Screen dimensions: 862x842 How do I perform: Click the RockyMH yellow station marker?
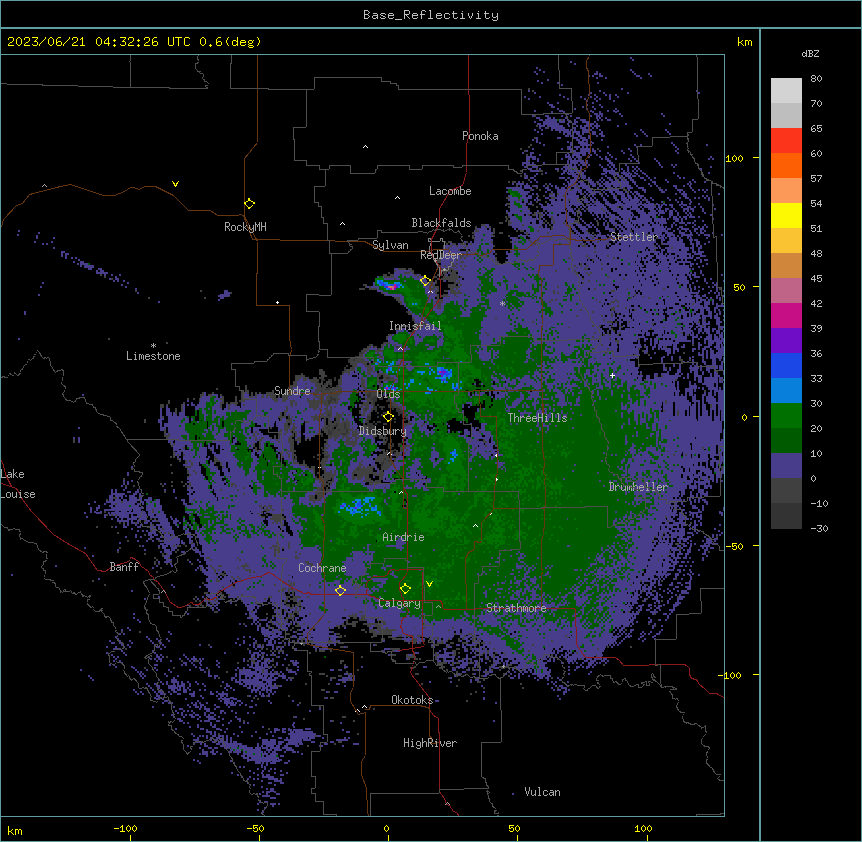pyautogui.click(x=249, y=203)
